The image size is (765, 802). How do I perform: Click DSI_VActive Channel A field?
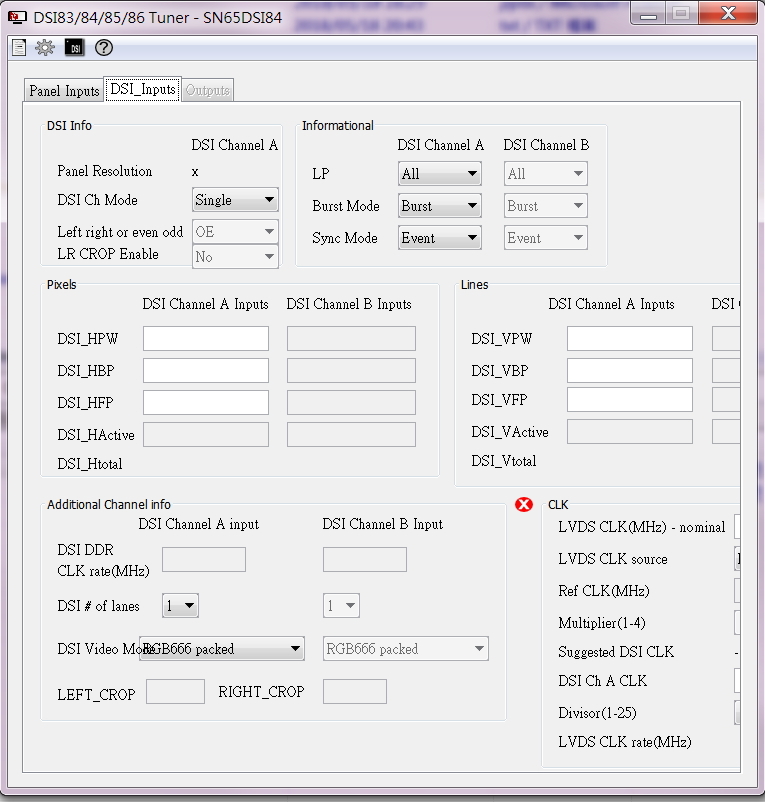630,432
